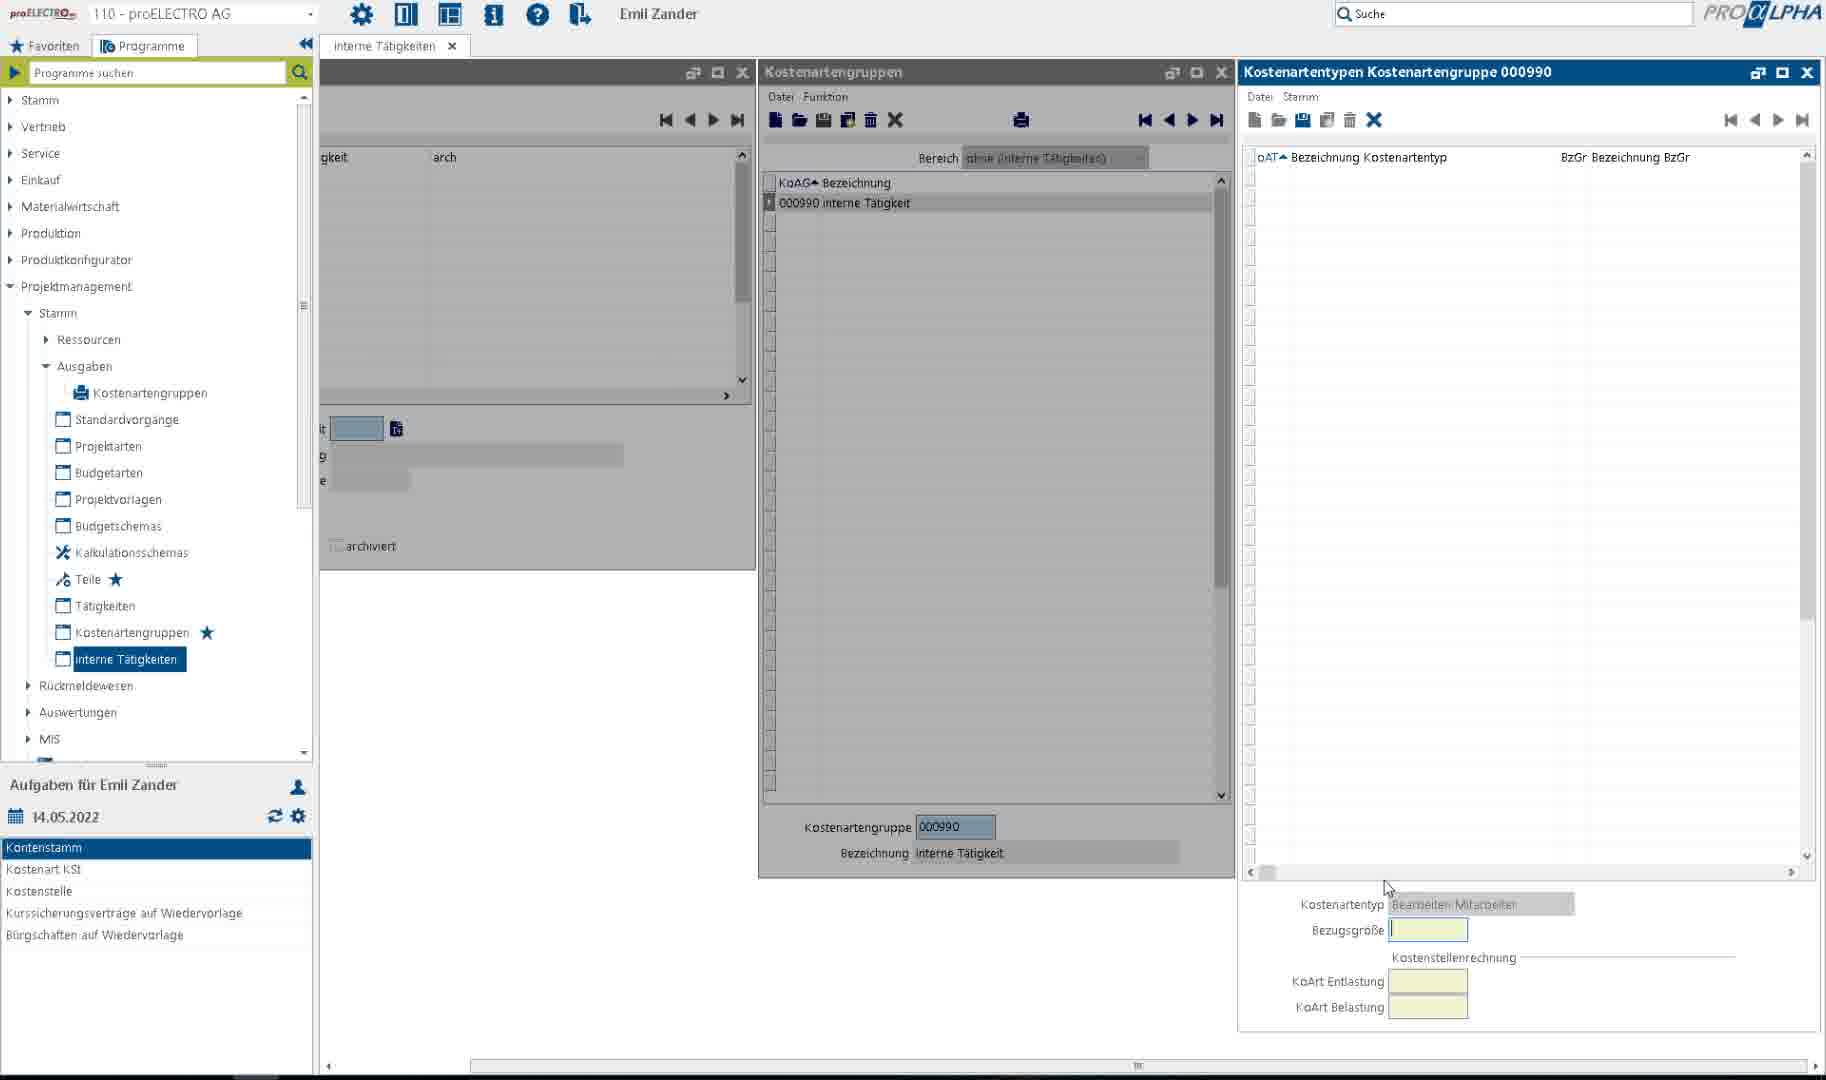Toggle favorite star next to Kostenartengruppen
Viewport: 1826px width, 1080px height.
click(x=207, y=632)
